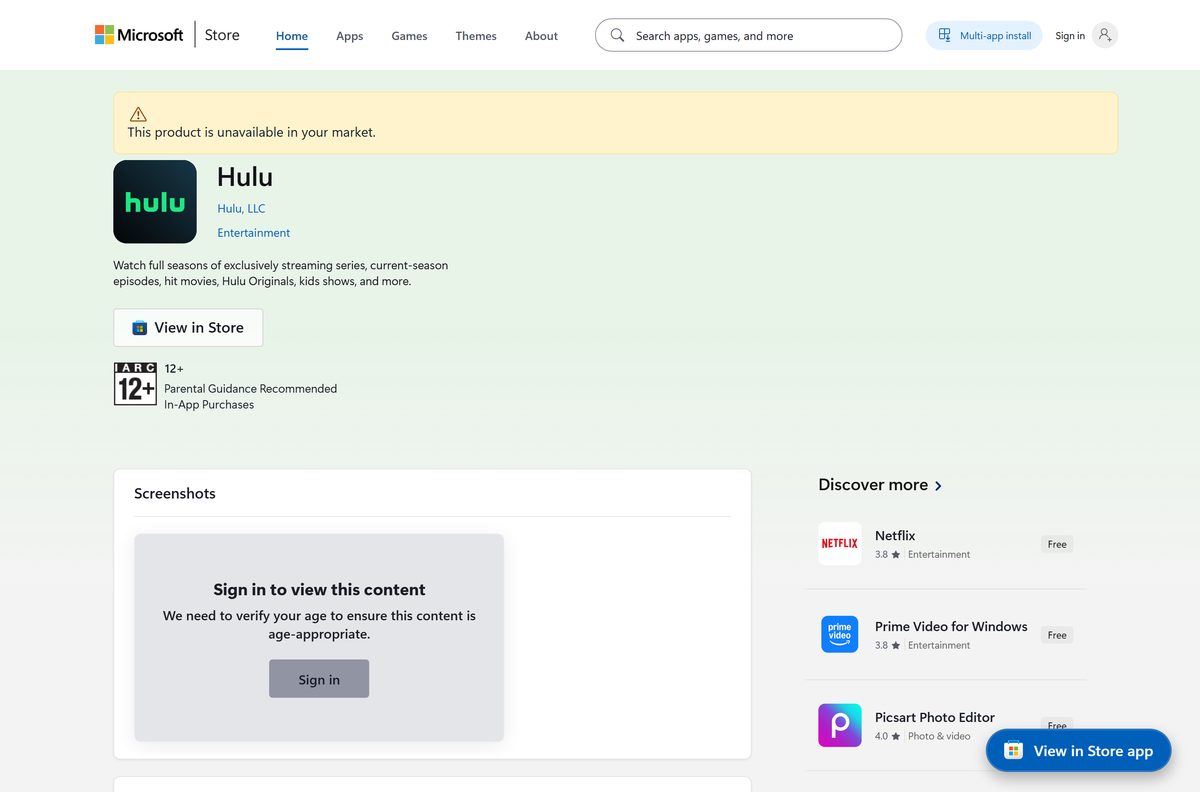Click the Prime Video Free badge
The width and height of the screenshot is (1200, 792).
pyautogui.click(x=1057, y=635)
